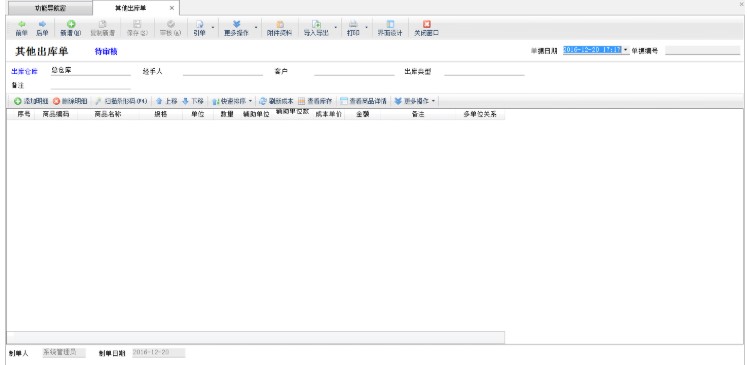
Task: Click the 辅助单位 column header
Action: point(256,115)
